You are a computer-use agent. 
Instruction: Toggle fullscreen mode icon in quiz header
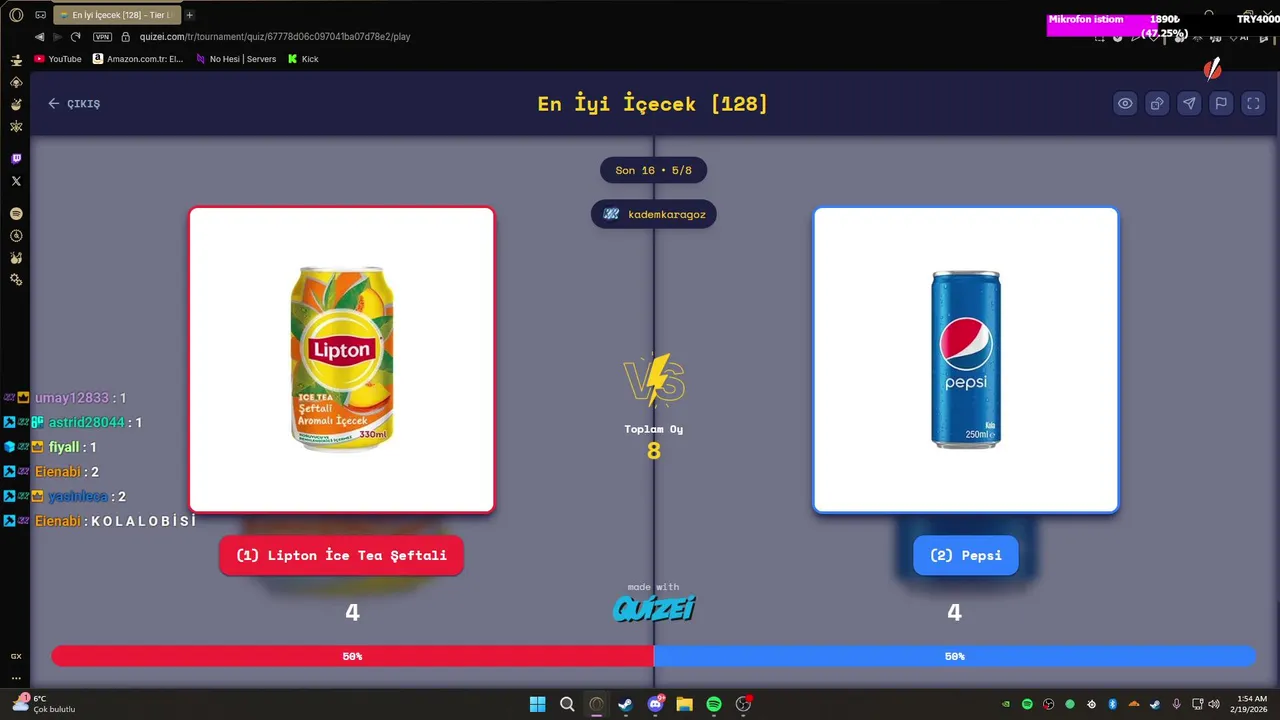click(x=1253, y=103)
